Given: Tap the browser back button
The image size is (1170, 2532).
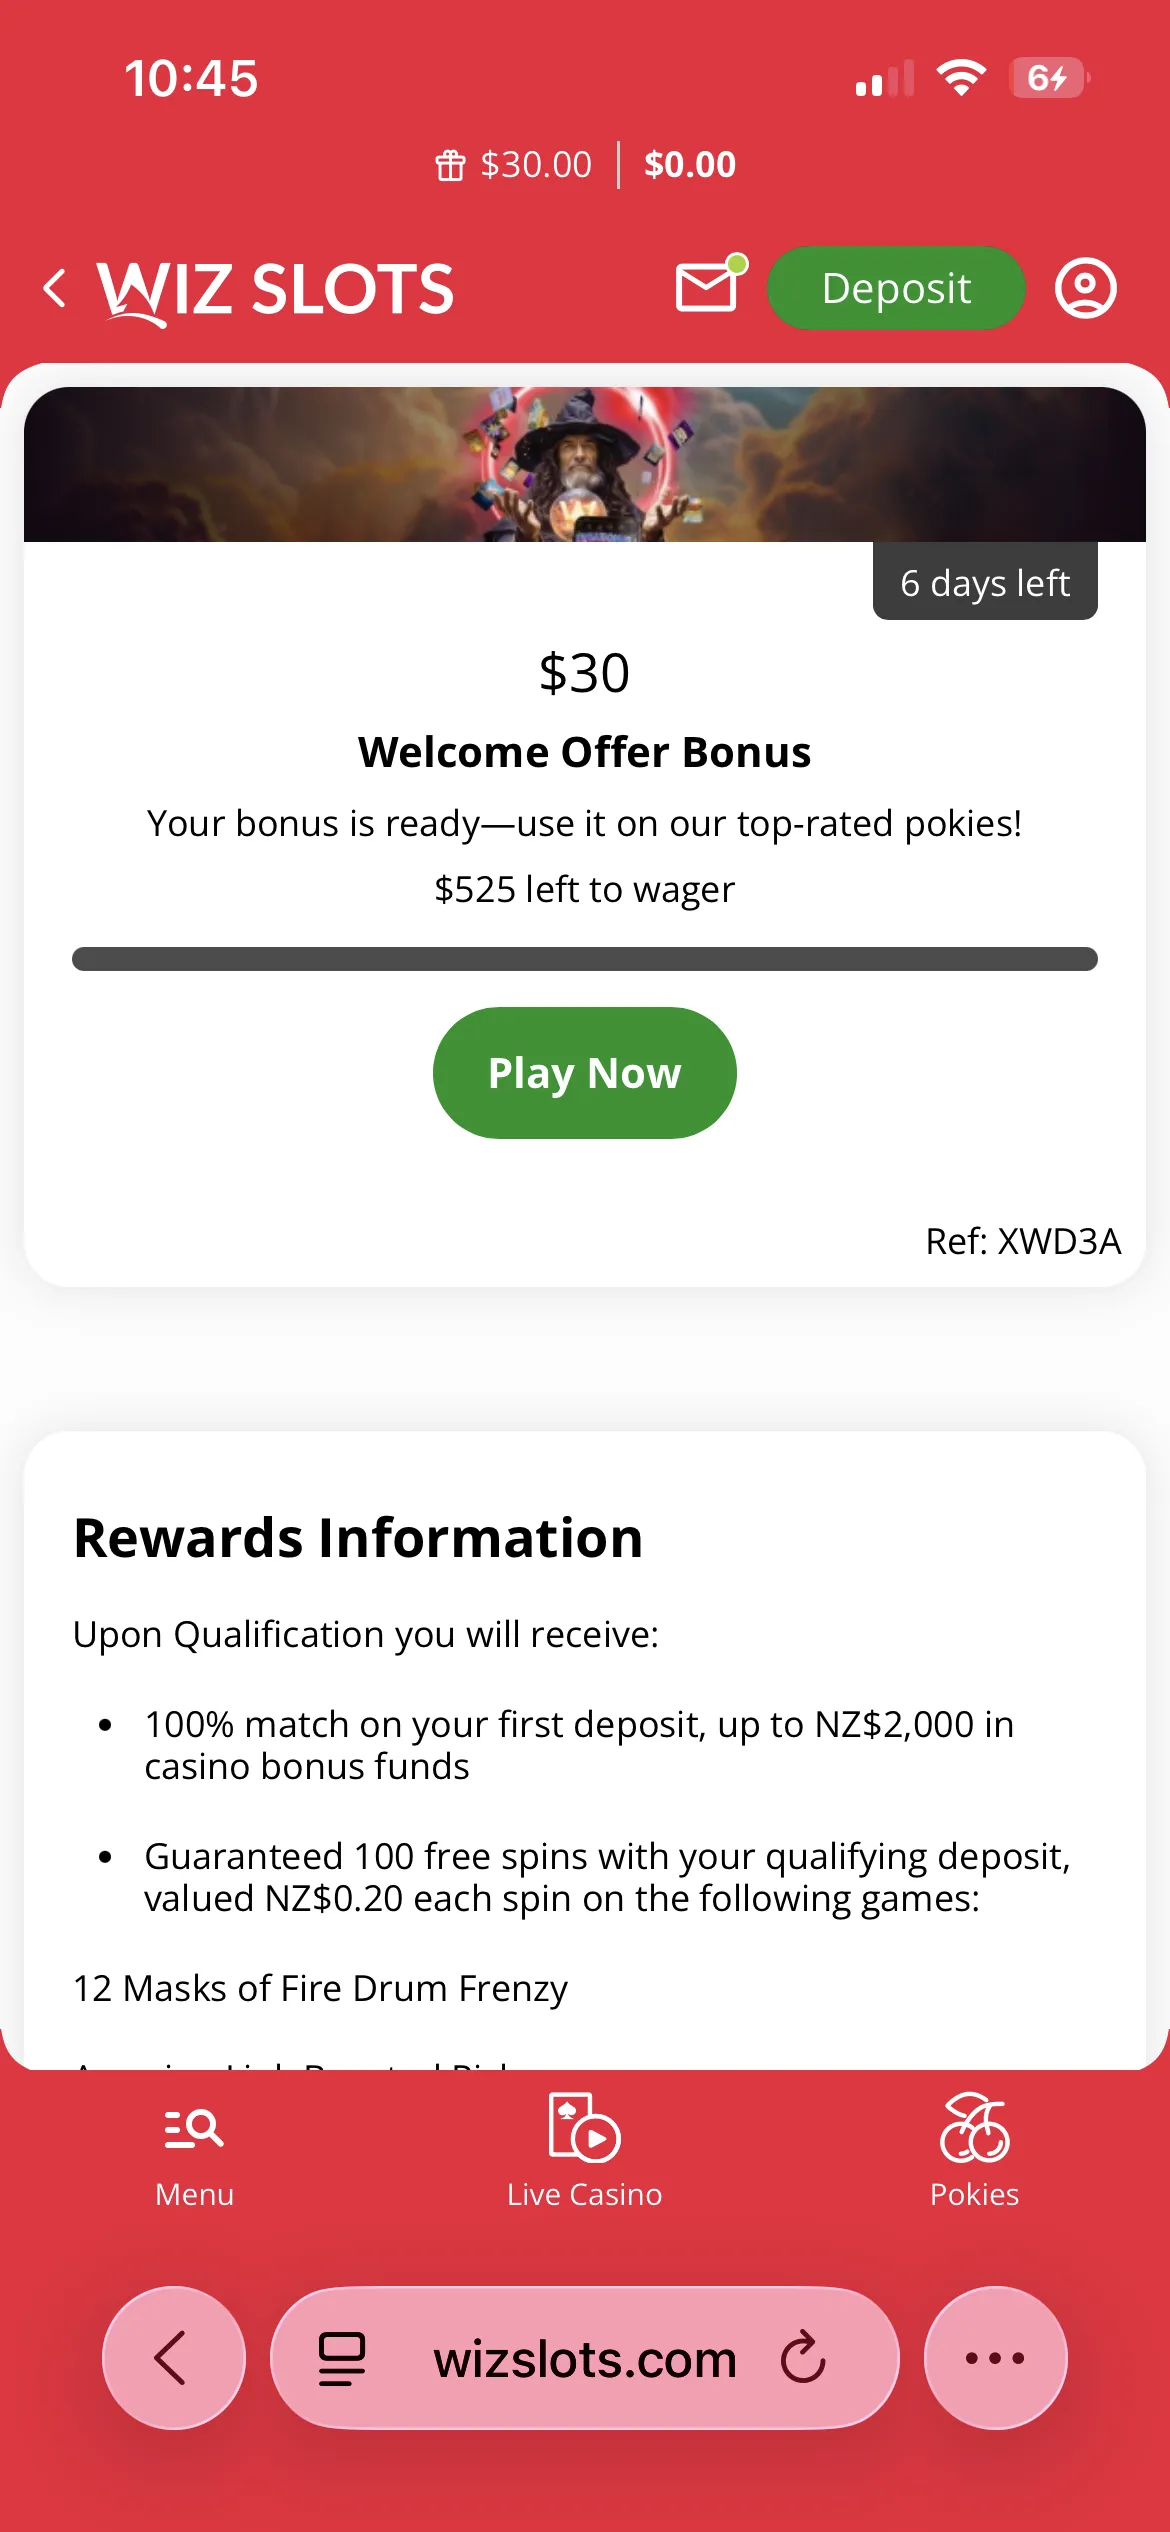Looking at the screenshot, I should click(173, 2358).
